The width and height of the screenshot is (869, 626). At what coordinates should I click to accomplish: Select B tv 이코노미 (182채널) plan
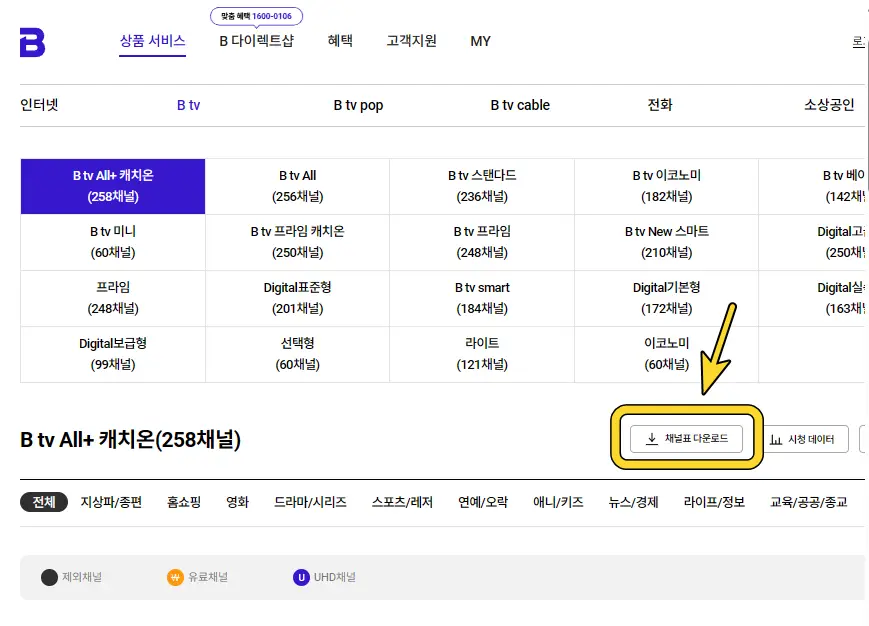(667, 186)
